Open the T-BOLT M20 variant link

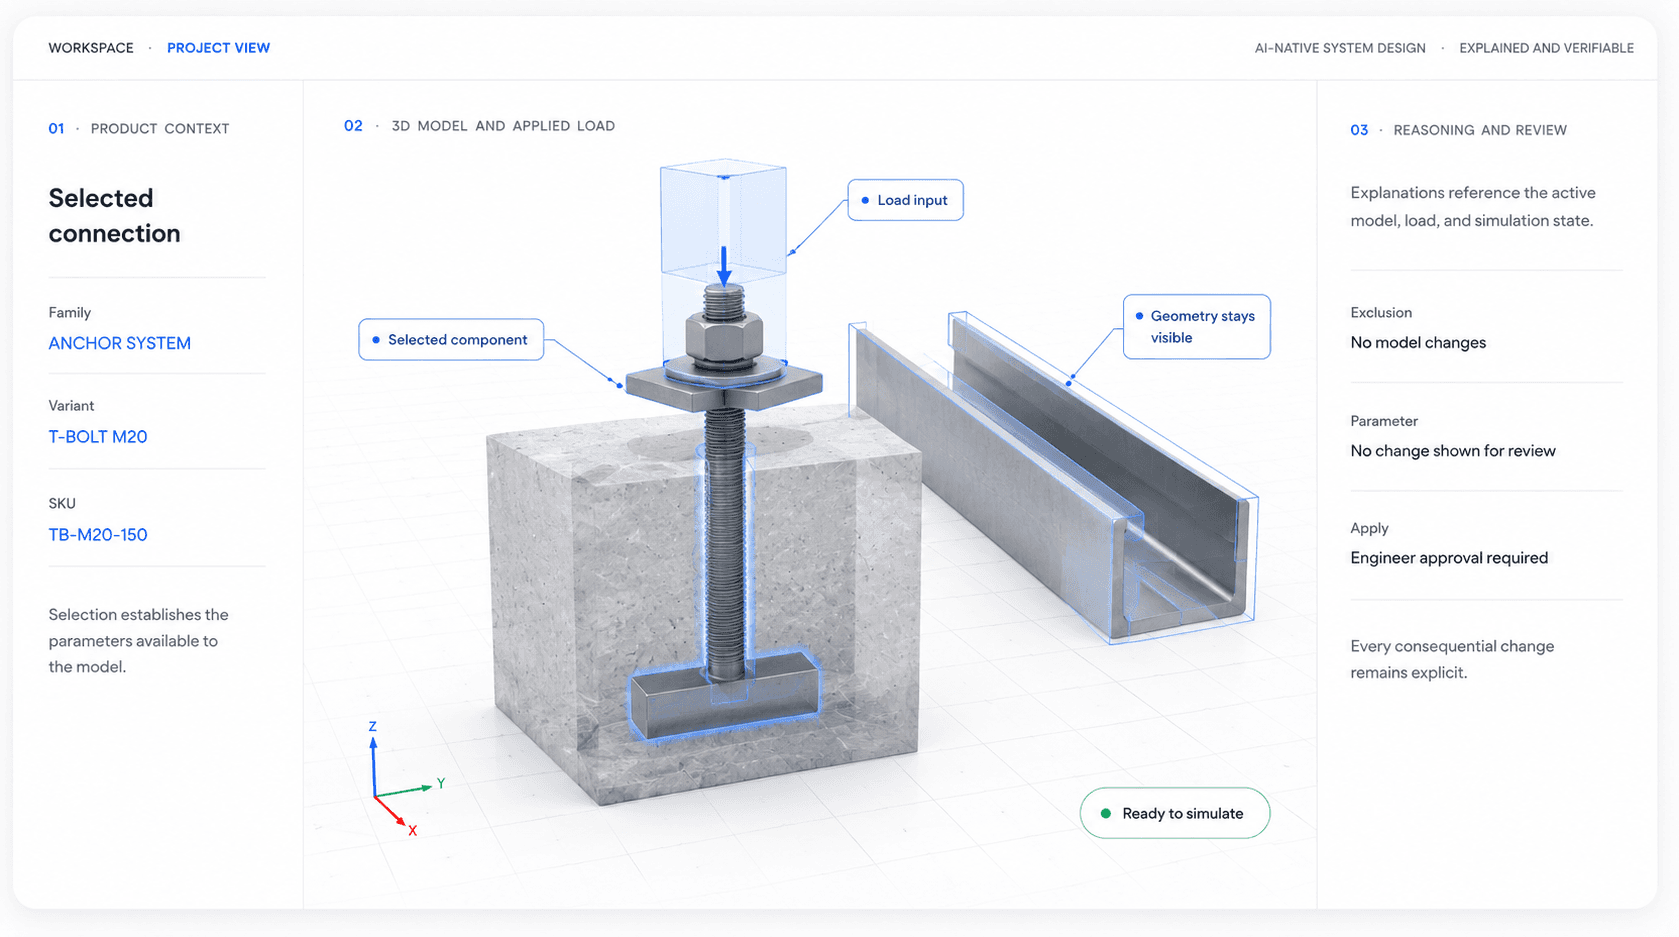(98, 437)
